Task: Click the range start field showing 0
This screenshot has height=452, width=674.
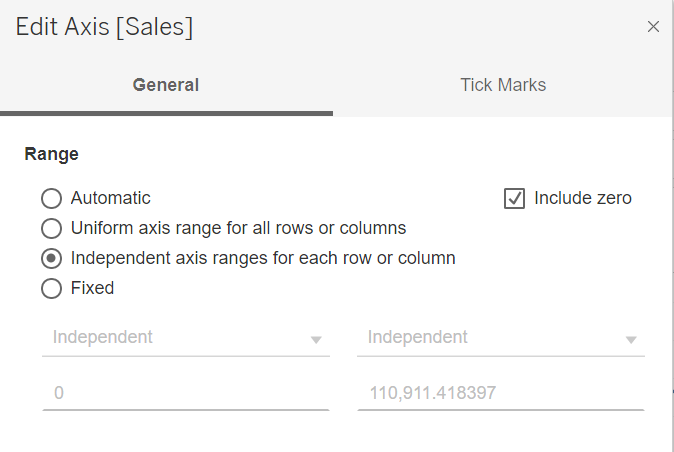Action: click(186, 394)
